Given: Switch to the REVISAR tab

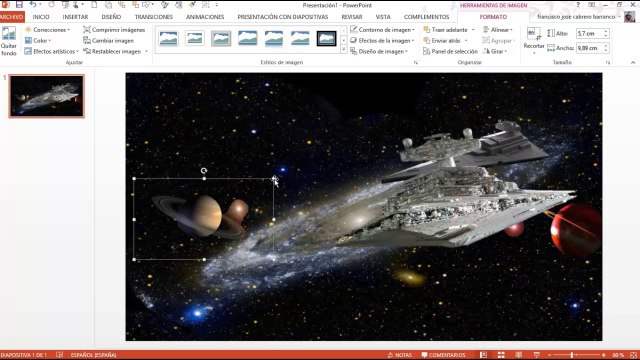Looking at the screenshot, I should [352, 17].
